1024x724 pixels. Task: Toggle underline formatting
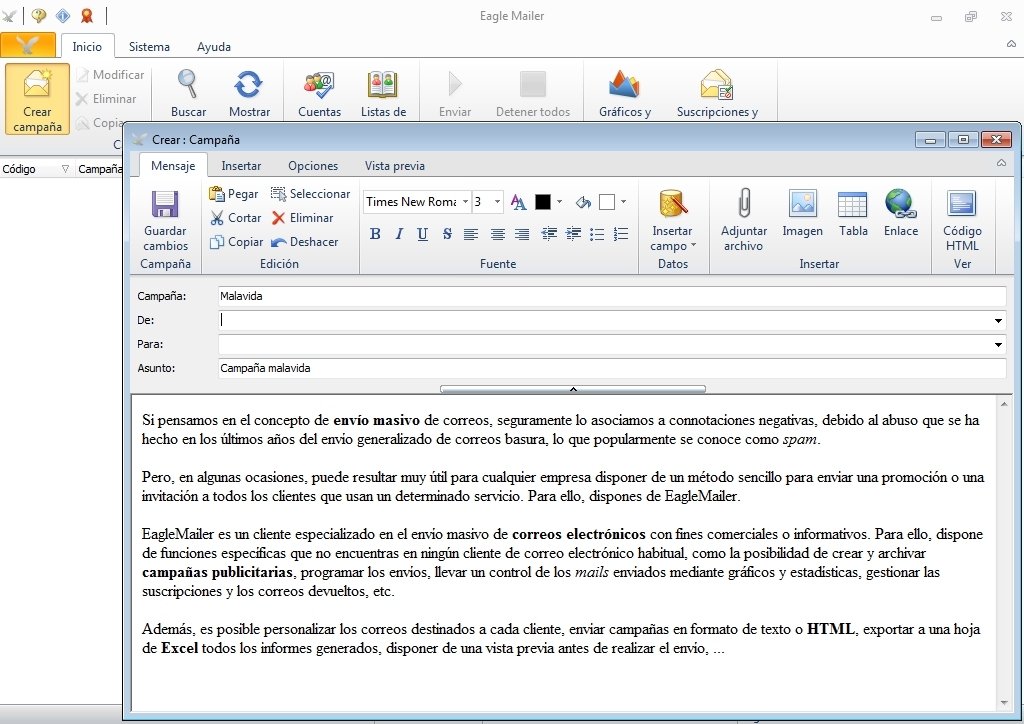[423, 234]
